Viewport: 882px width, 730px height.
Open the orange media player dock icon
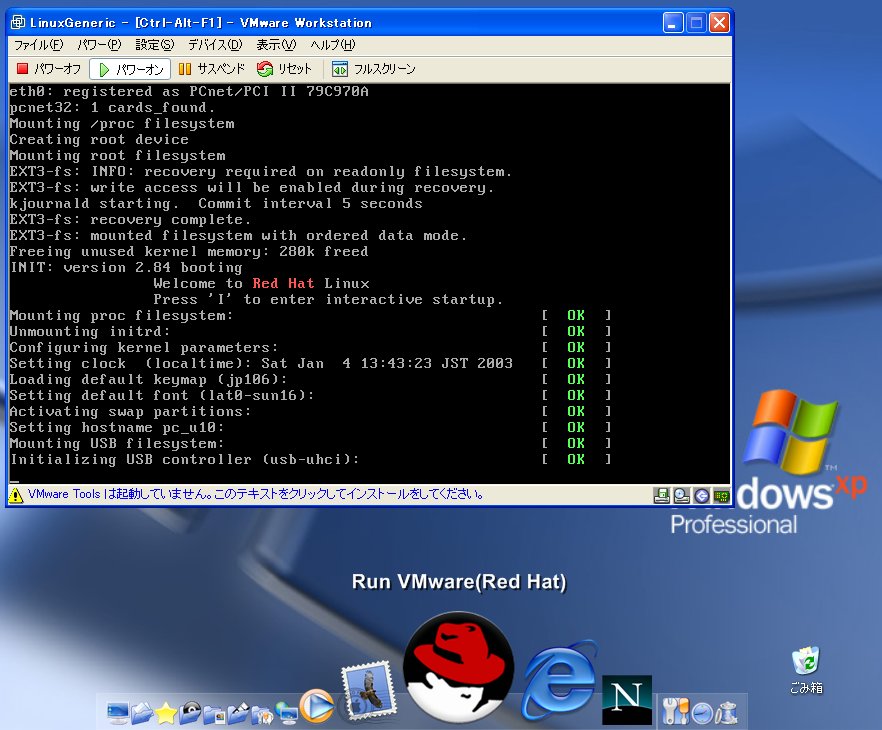pos(317,706)
